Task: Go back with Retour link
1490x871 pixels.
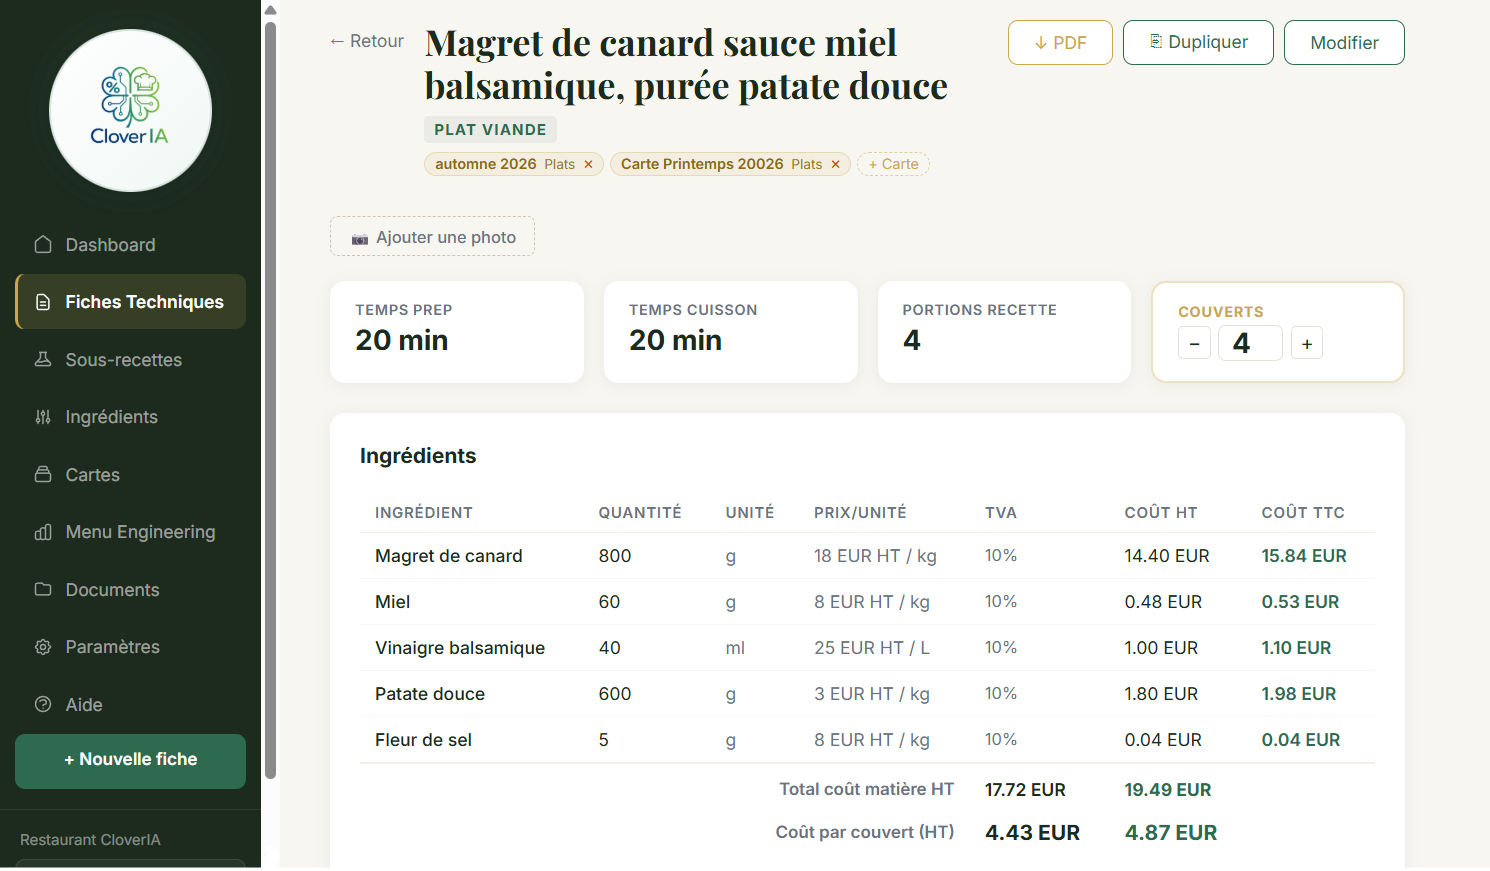Action: coord(367,41)
